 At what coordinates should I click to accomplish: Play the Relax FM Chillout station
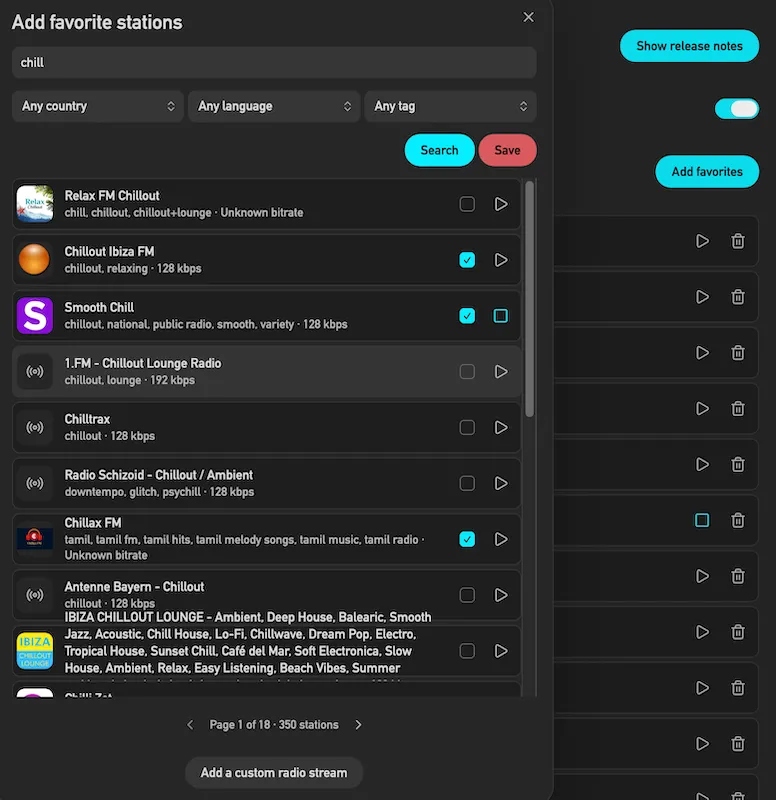pos(501,204)
